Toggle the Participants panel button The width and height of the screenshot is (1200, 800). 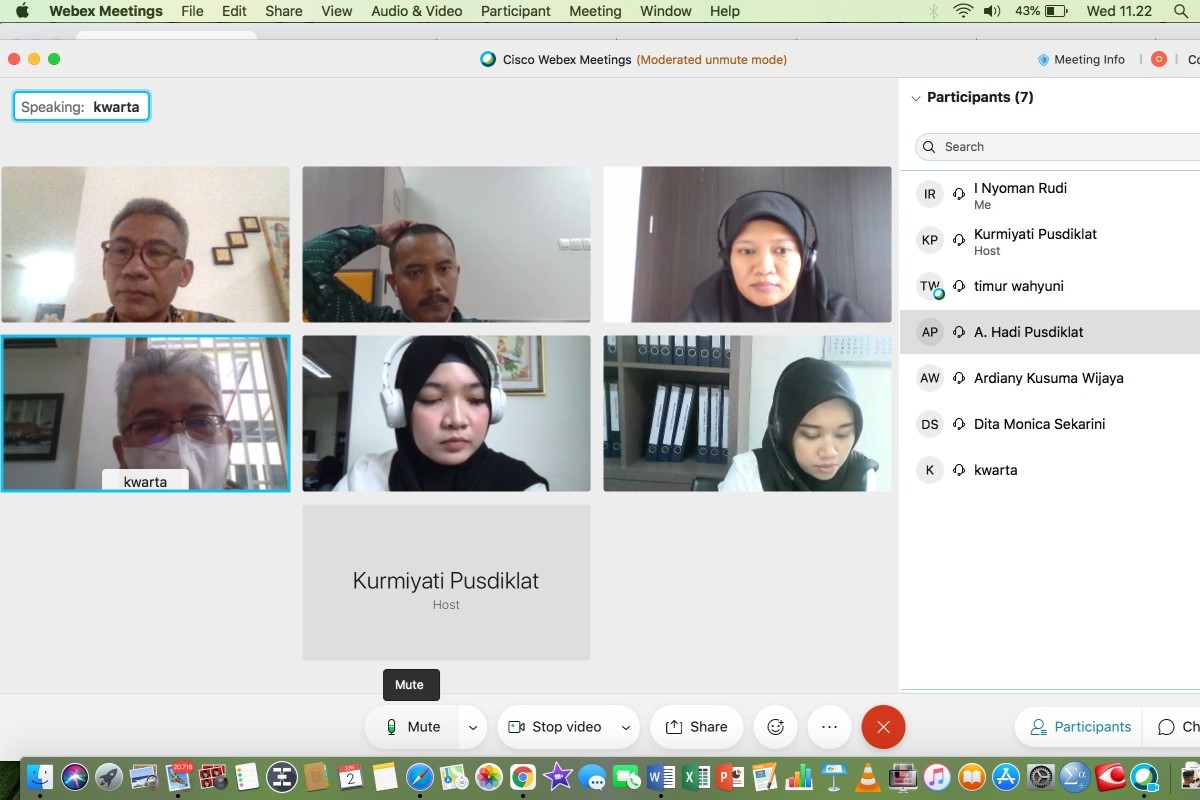coord(1080,727)
